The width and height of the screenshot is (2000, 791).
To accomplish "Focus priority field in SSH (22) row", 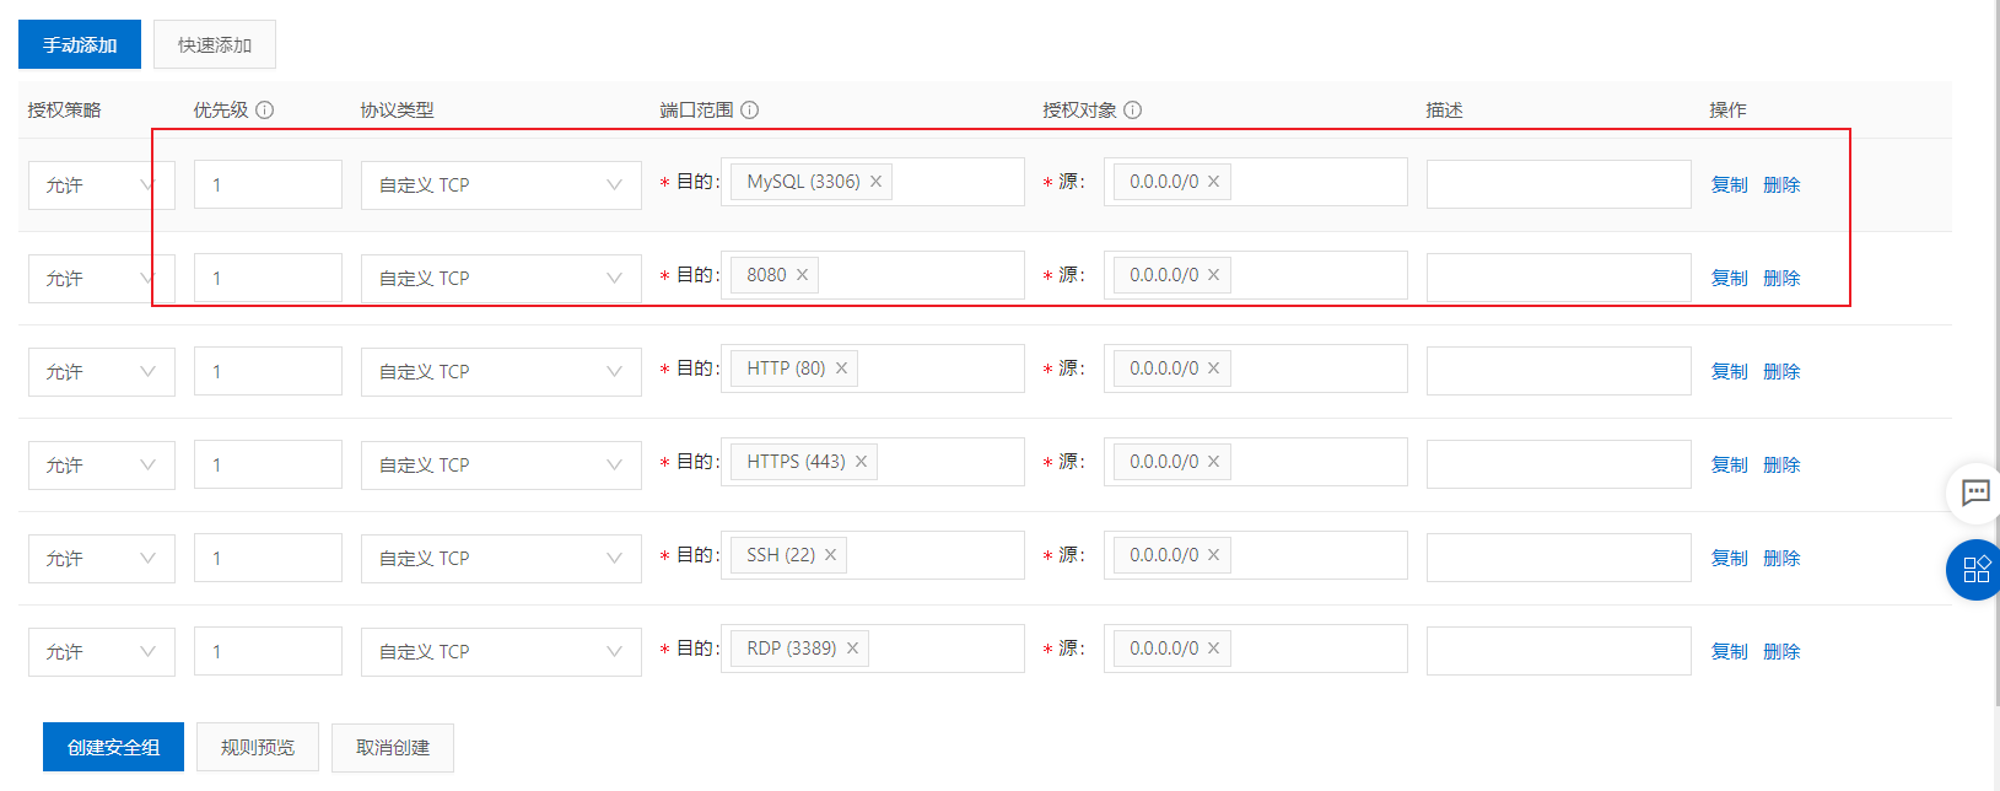I will [x=268, y=558].
